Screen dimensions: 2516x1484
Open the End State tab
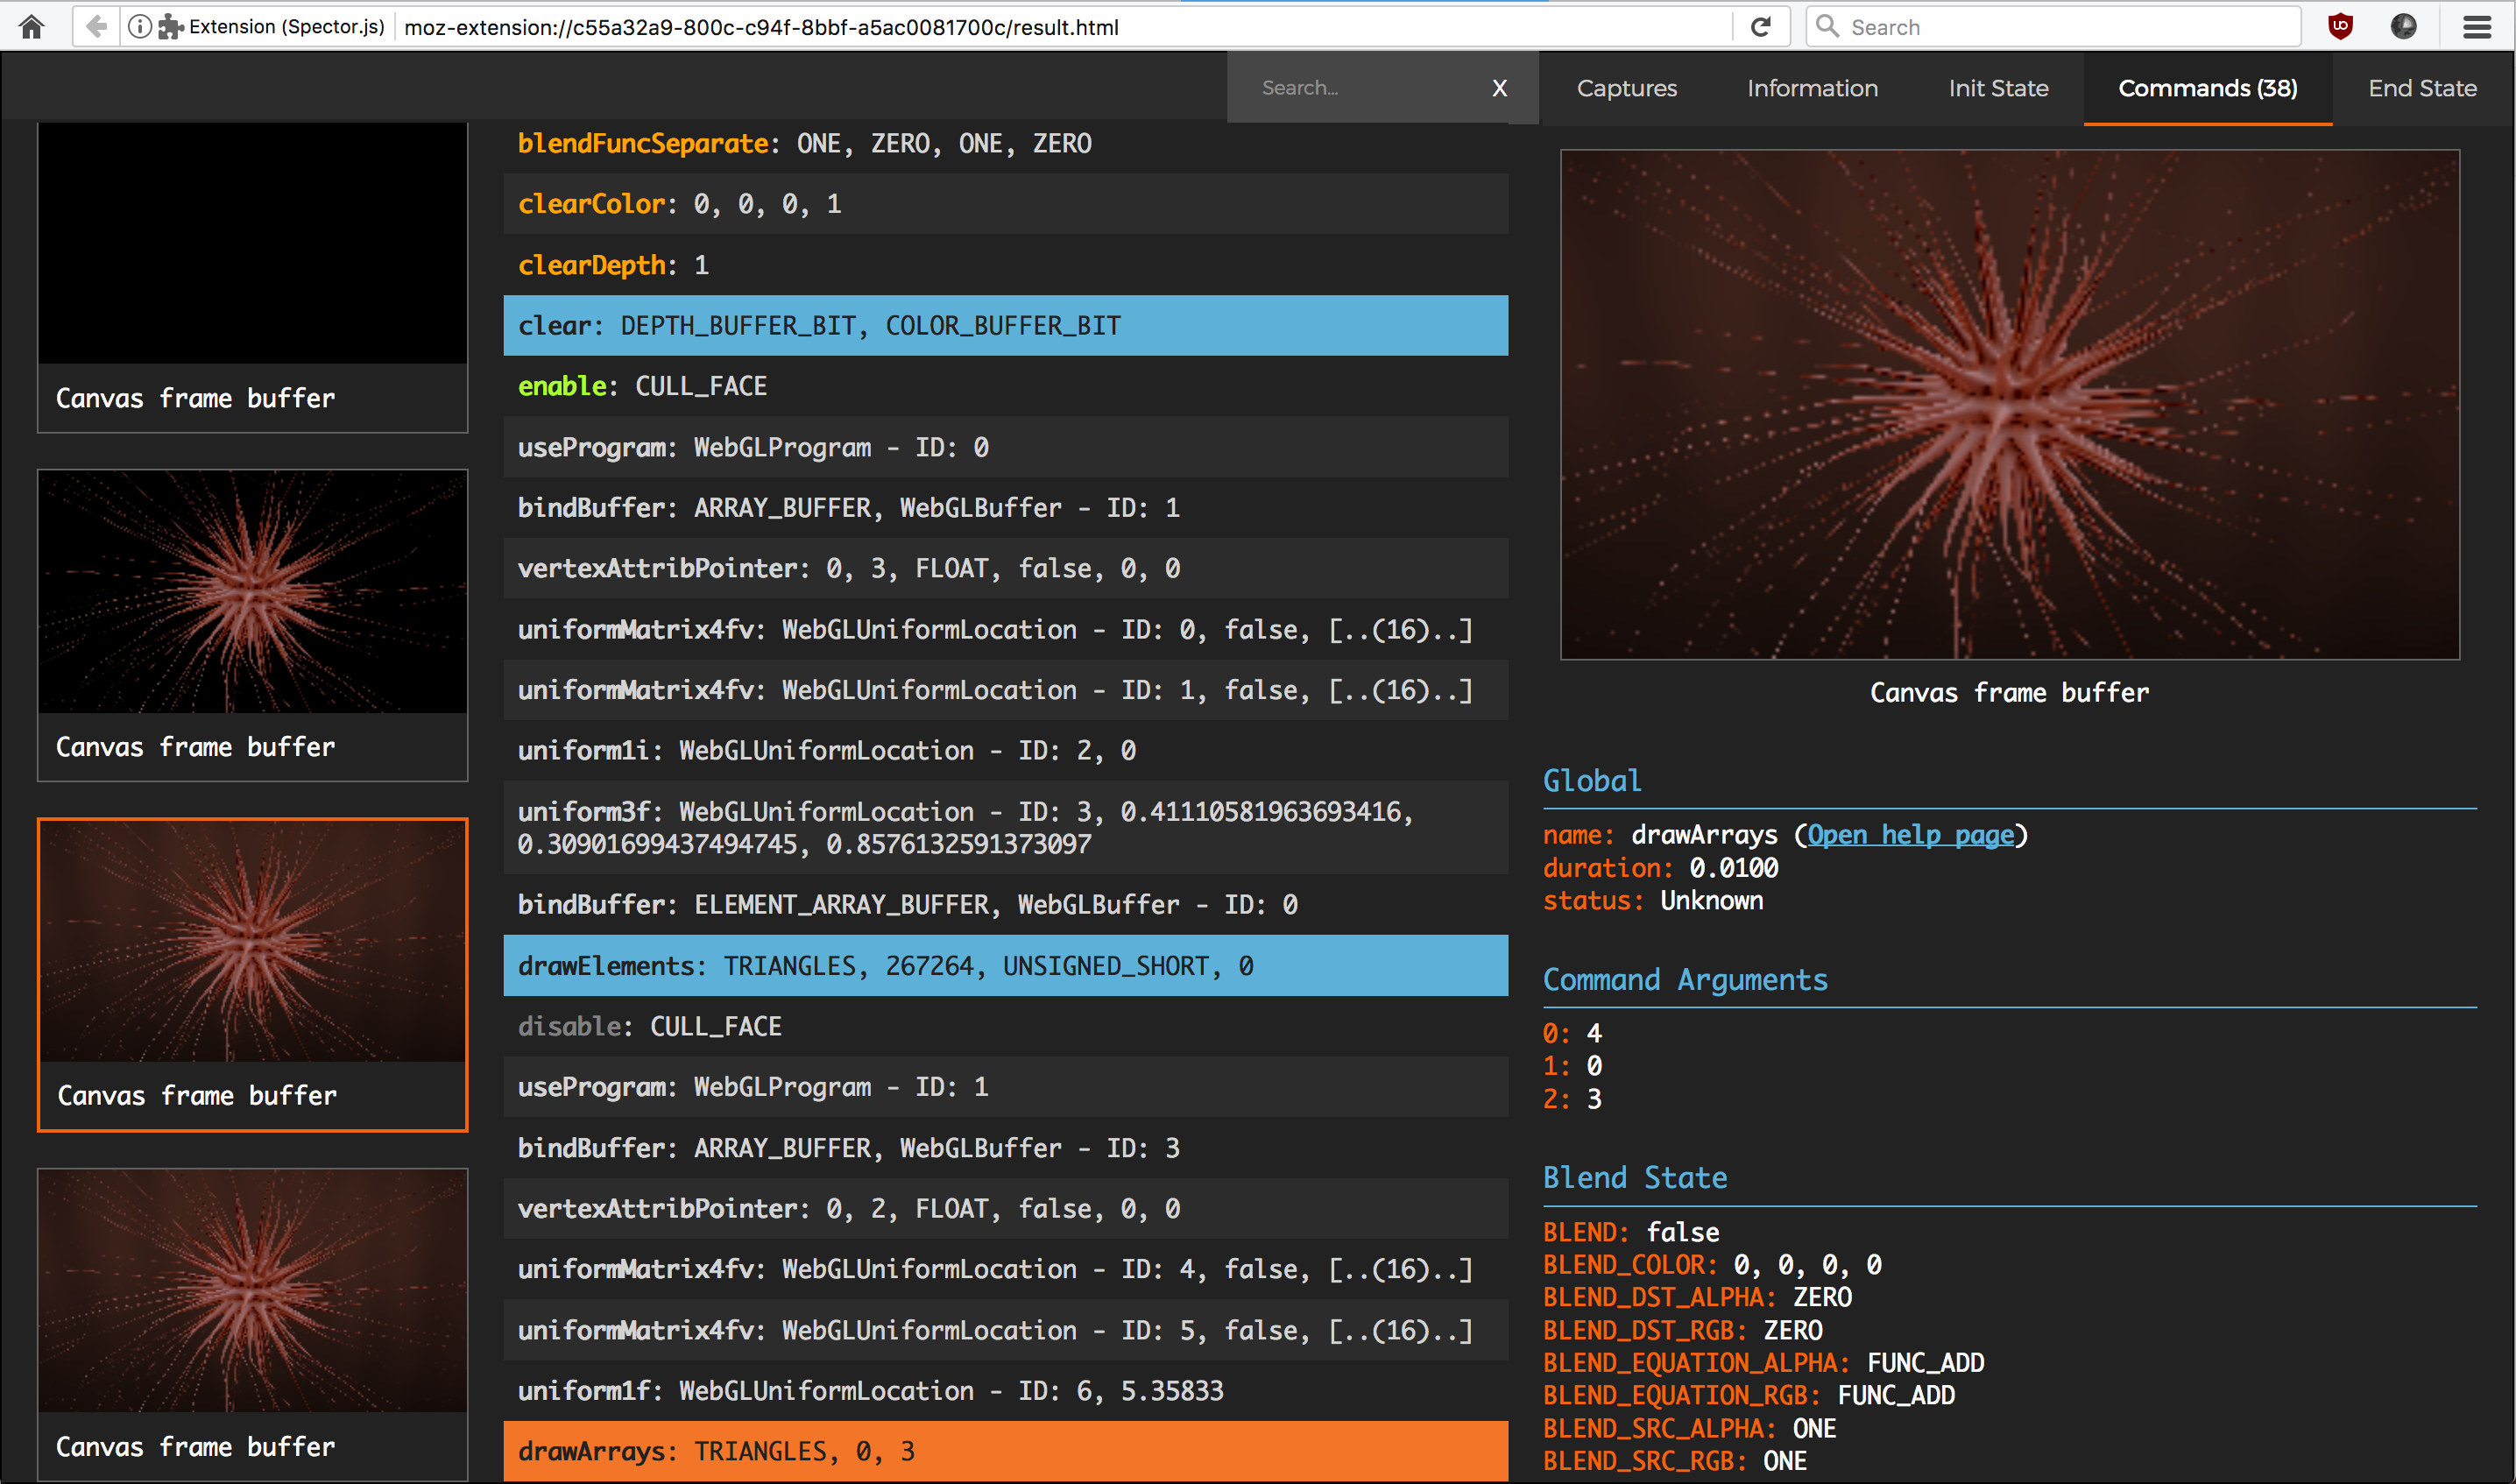(x=2422, y=88)
